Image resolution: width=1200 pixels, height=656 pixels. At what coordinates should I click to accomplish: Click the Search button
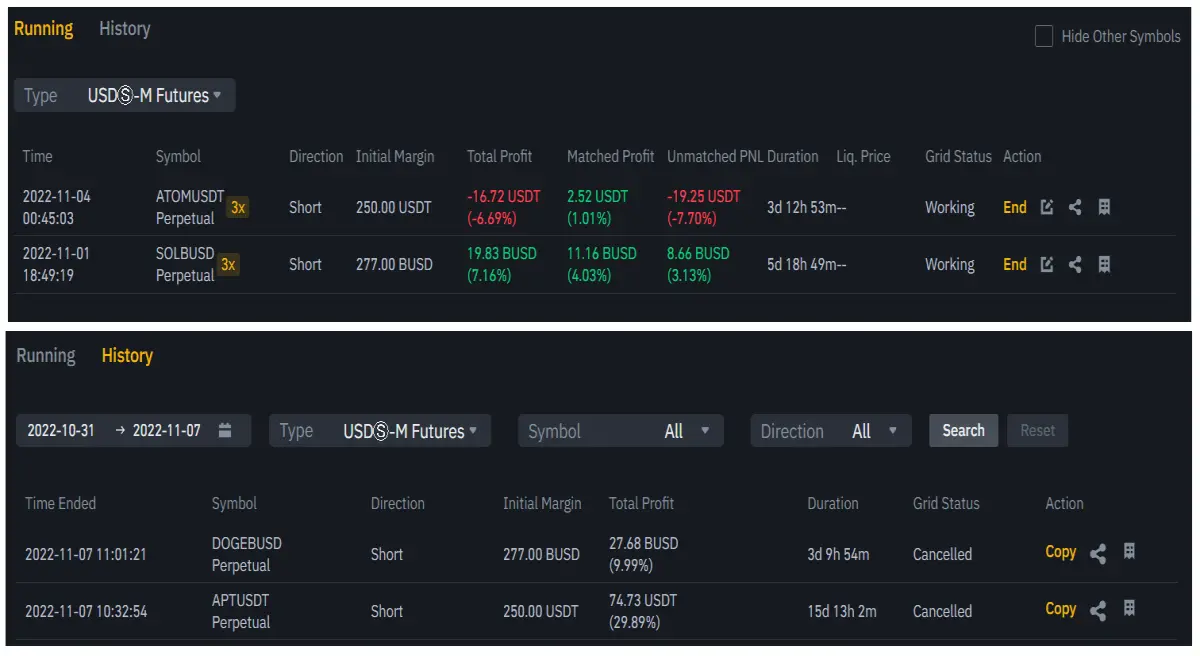964,430
